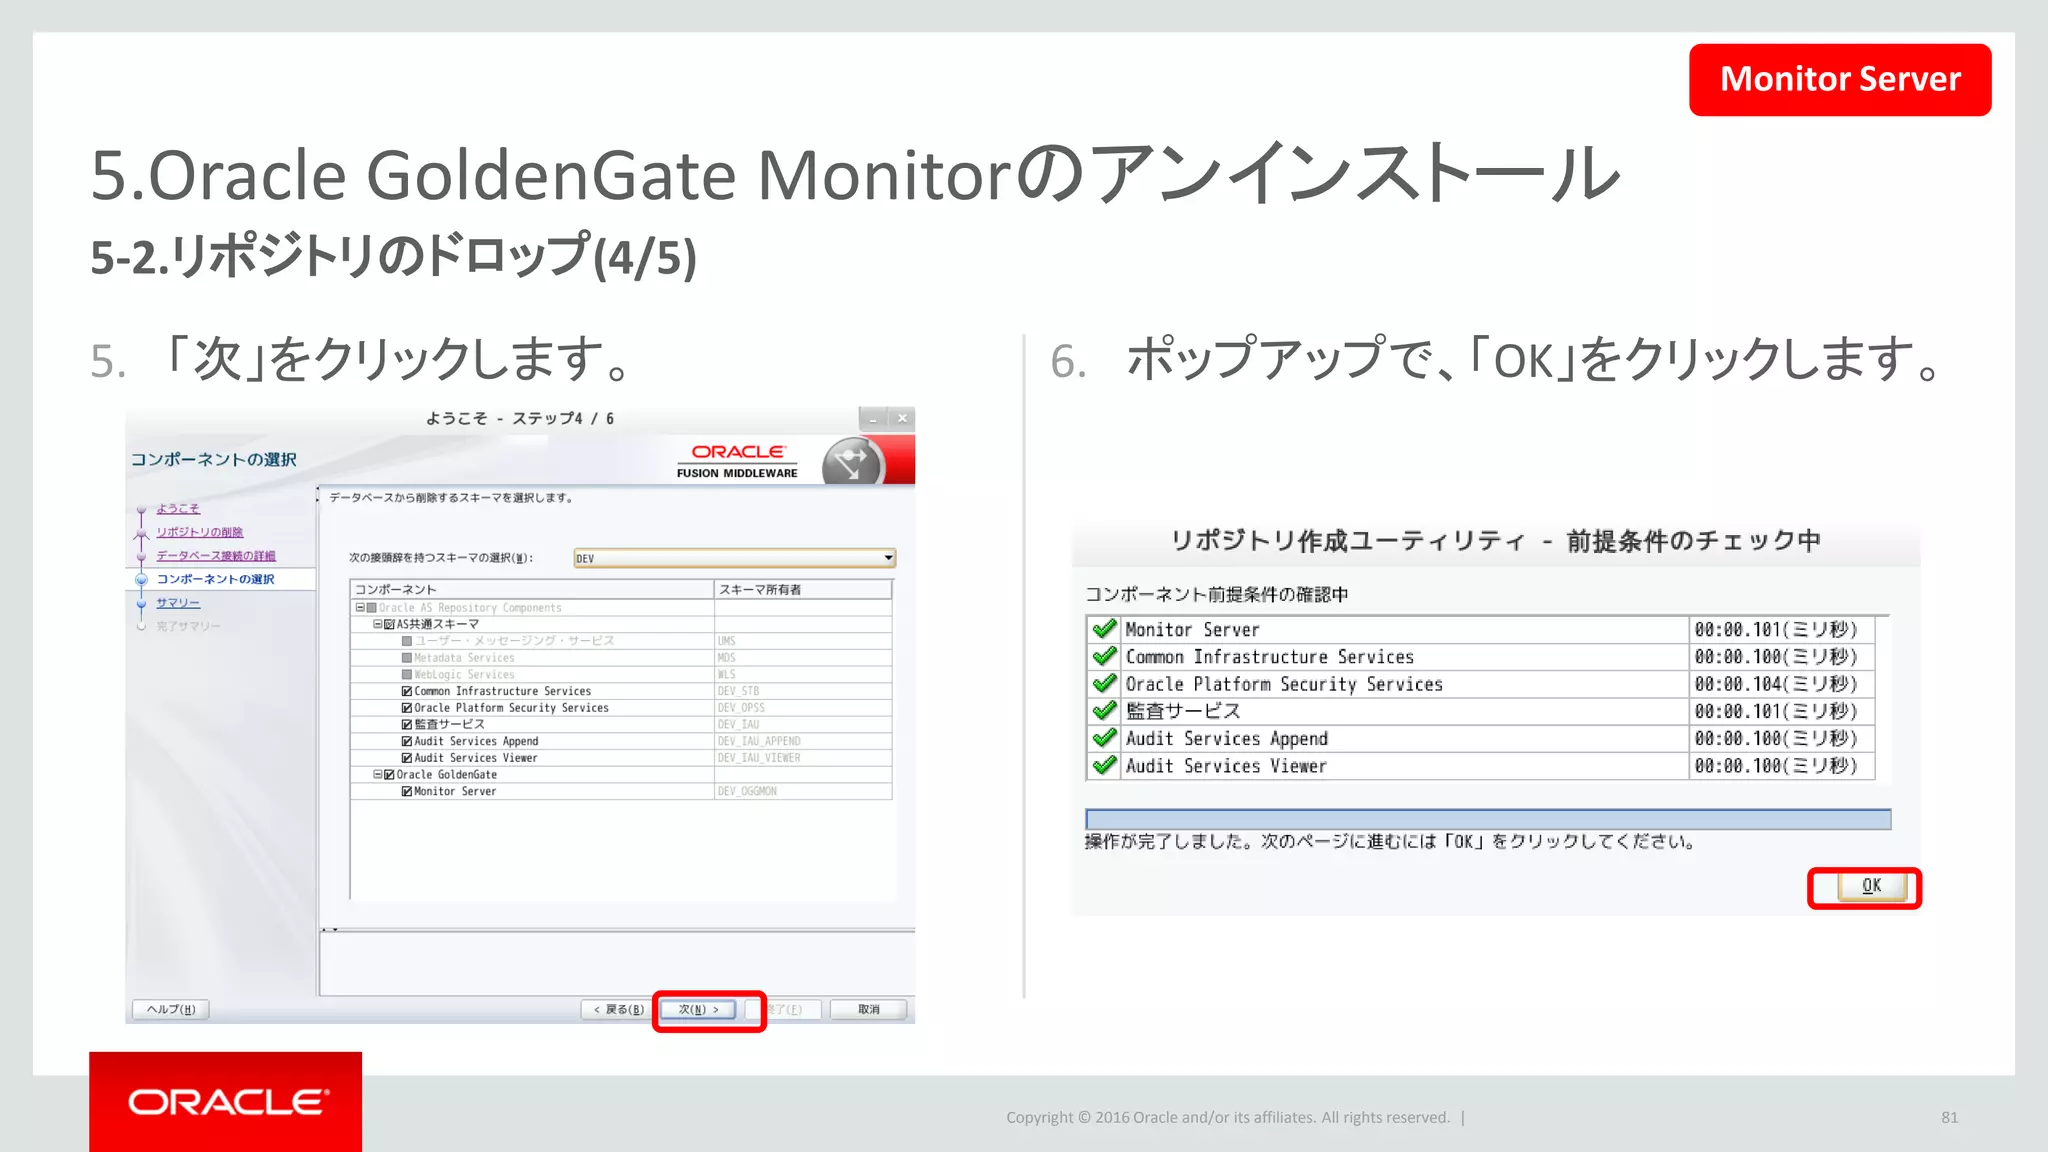Click the DEV_STB schema owner cell
Viewport: 2048px width, 1152px height.
pos(803,691)
